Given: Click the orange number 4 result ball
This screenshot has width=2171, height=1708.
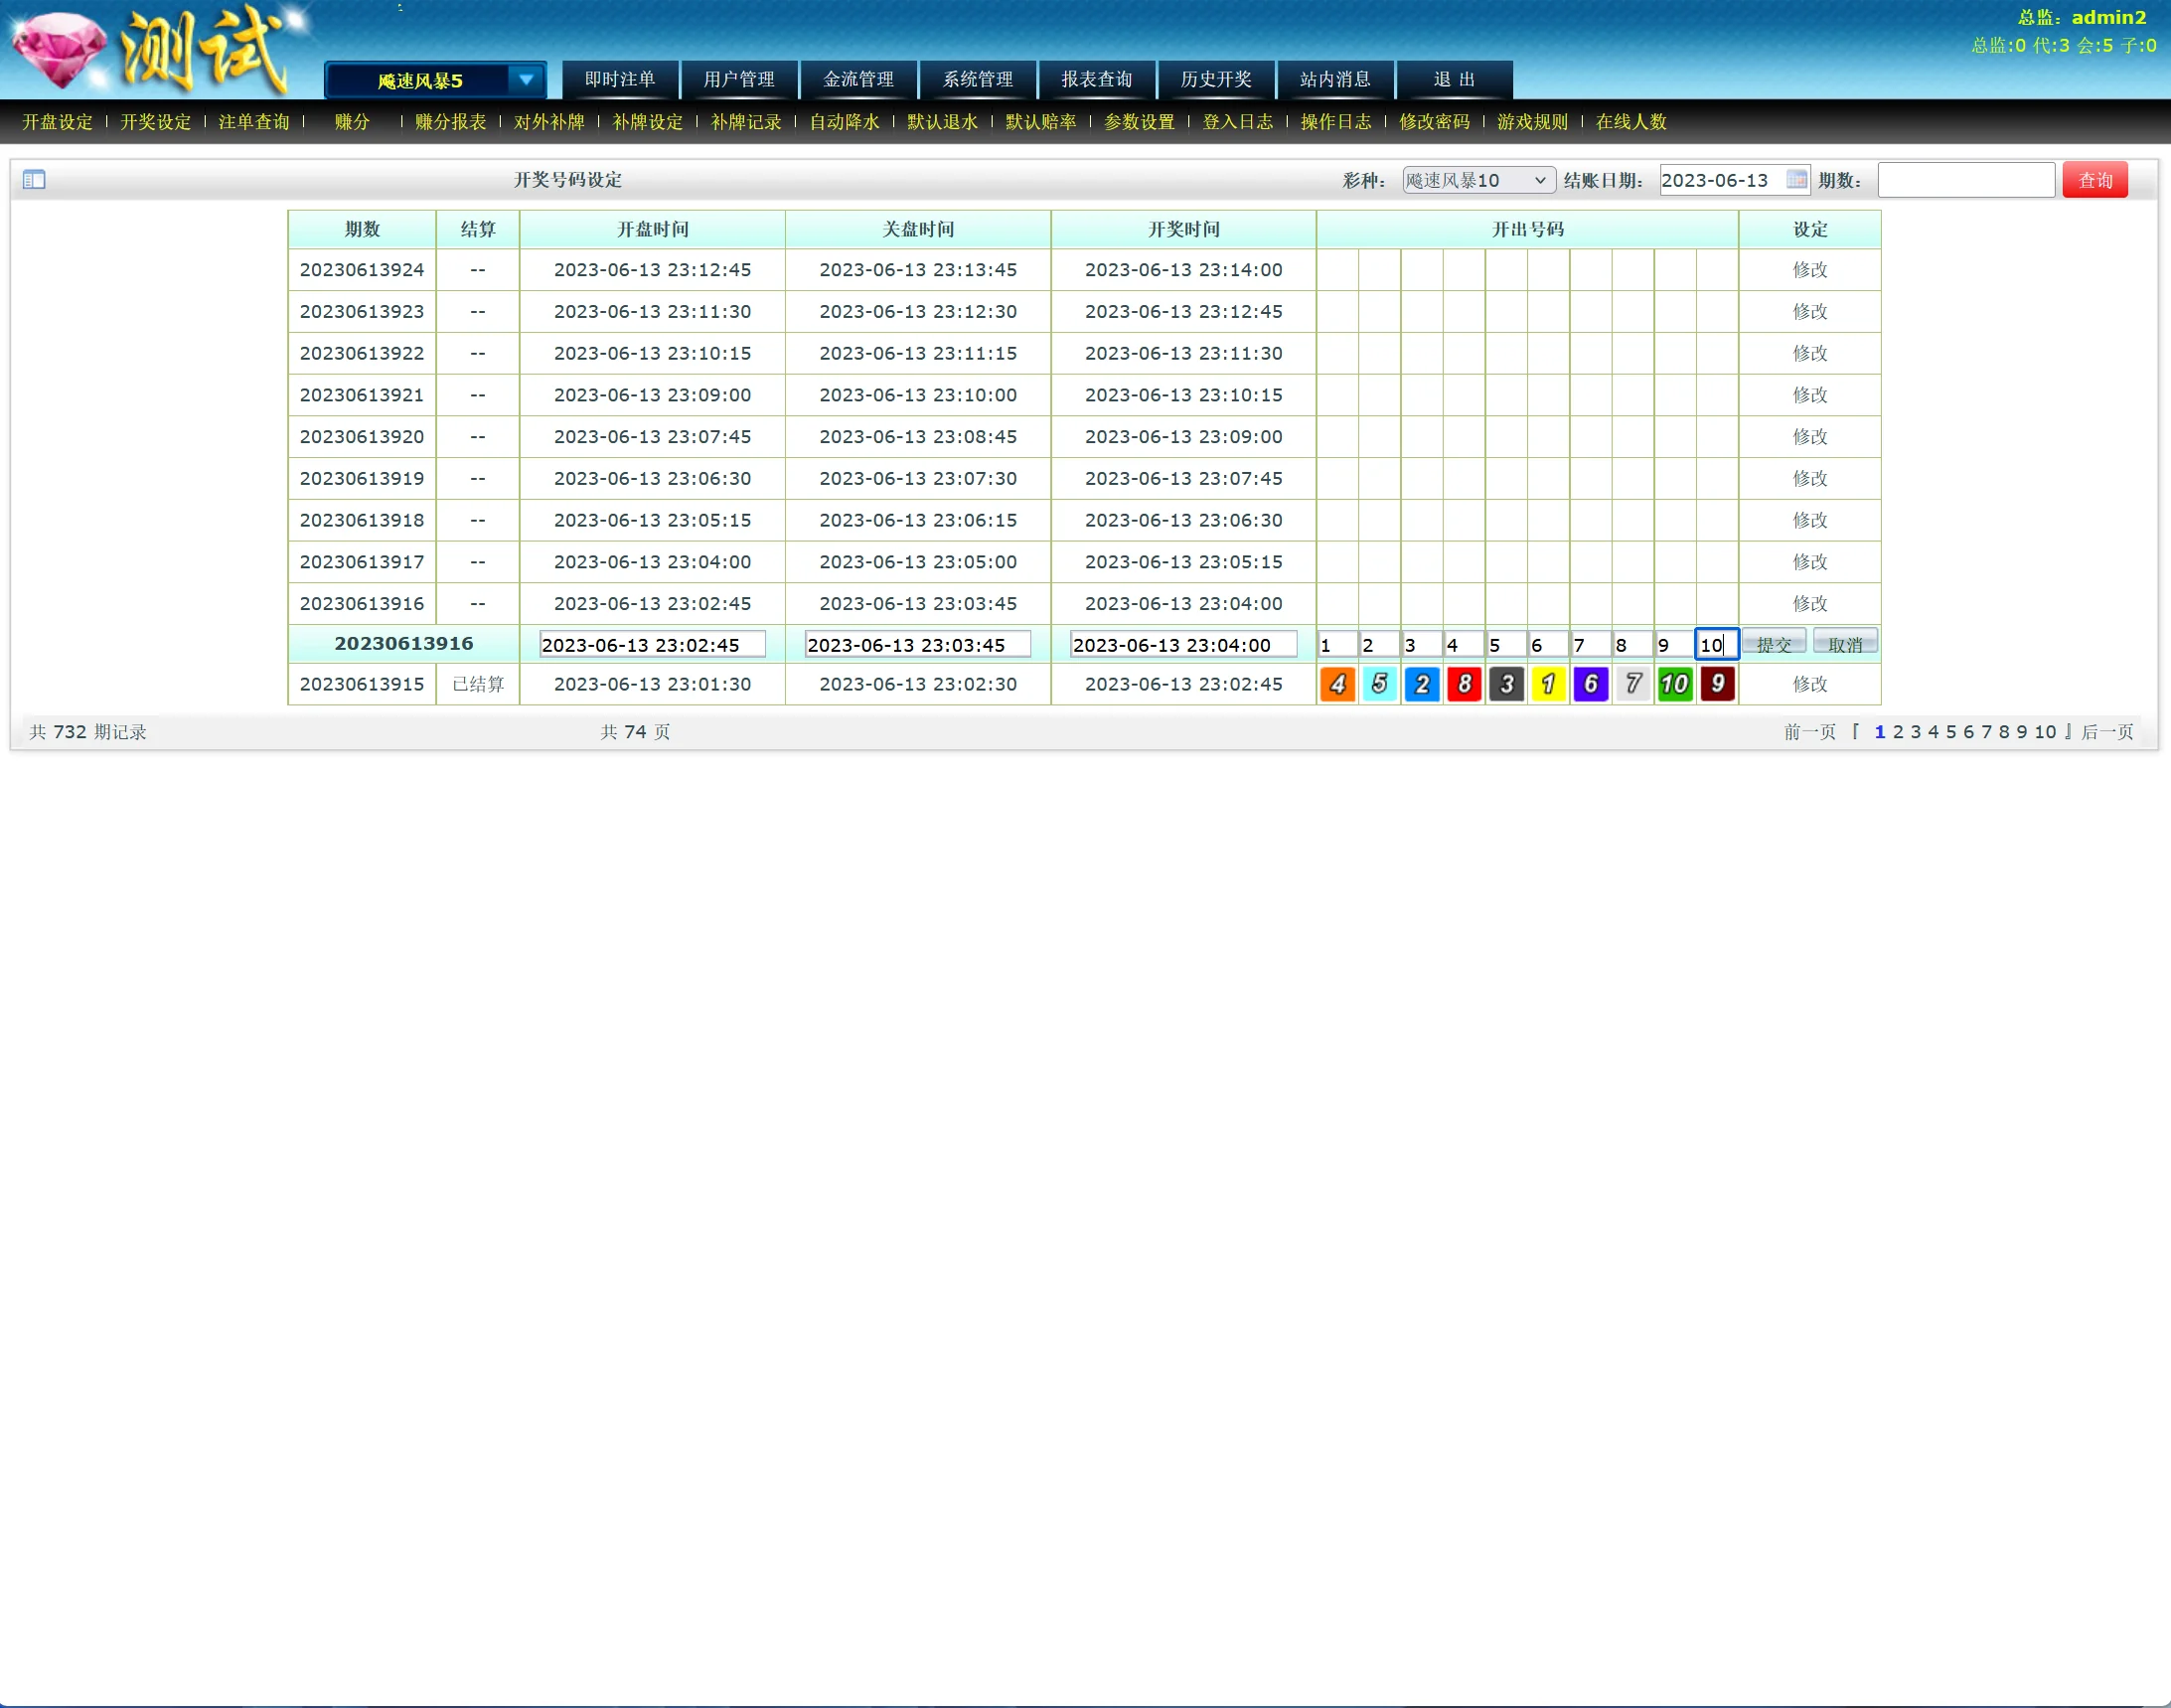Looking at the screenshot, I should tap(1337, 685).
